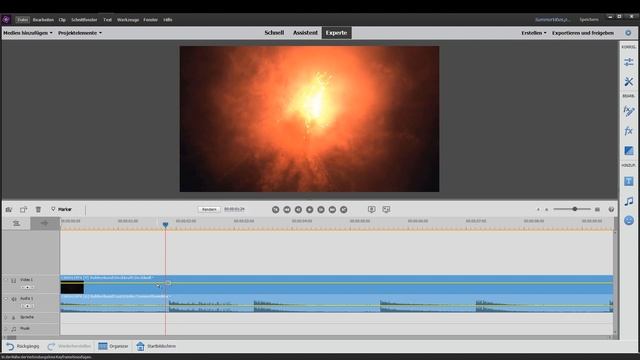The width and height of the screenshot is (640, 360).
Task: Open the Tools panel scissors-wrench icon
Action: click(x=629, y=82)
